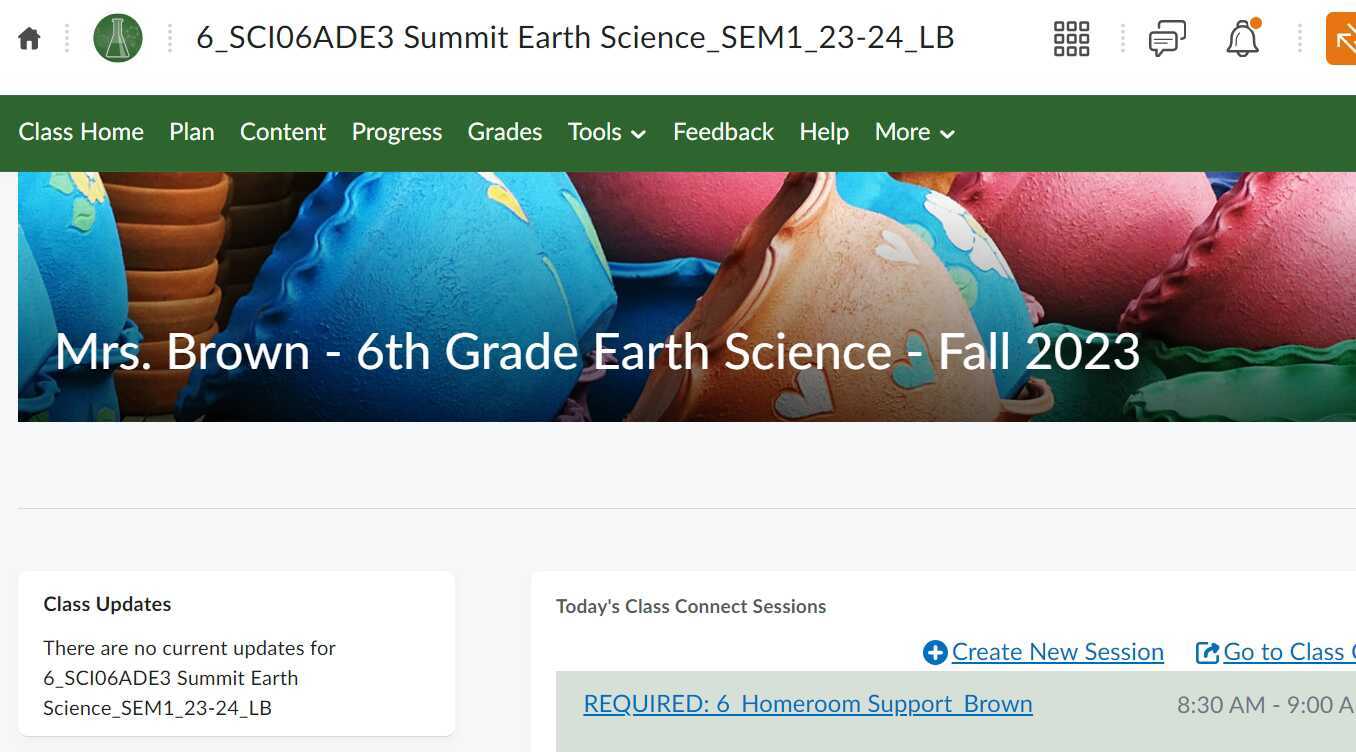Select the Help menu item

tap(823, 132)
